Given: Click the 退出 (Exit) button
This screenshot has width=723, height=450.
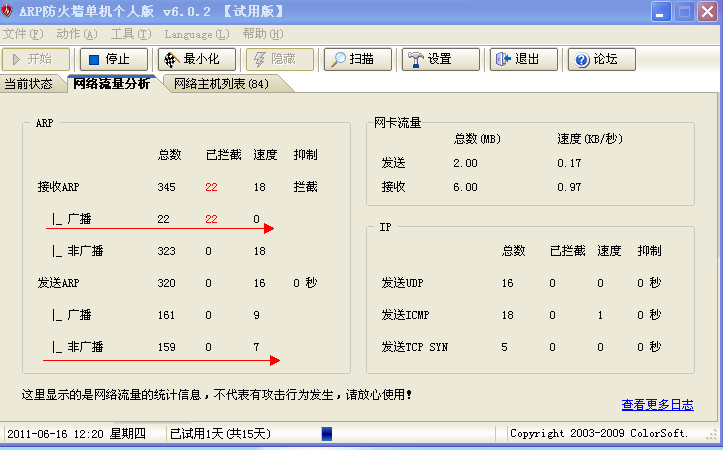Looking at the screenshot, I should [524, 59].
